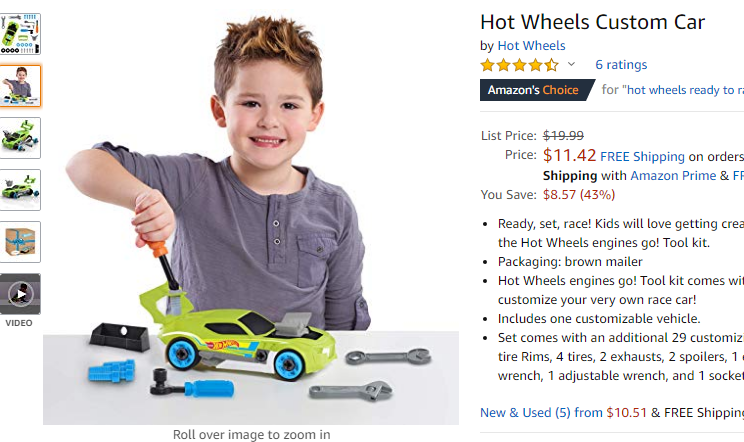744x442 pixels.
Task: Click the 'hot wheels ready to' search link
Action: [683, 90]
